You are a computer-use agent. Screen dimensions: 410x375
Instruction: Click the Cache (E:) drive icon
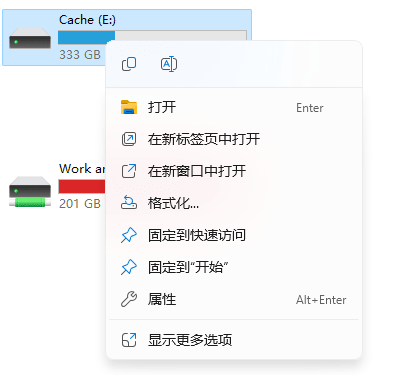(30, 38)
